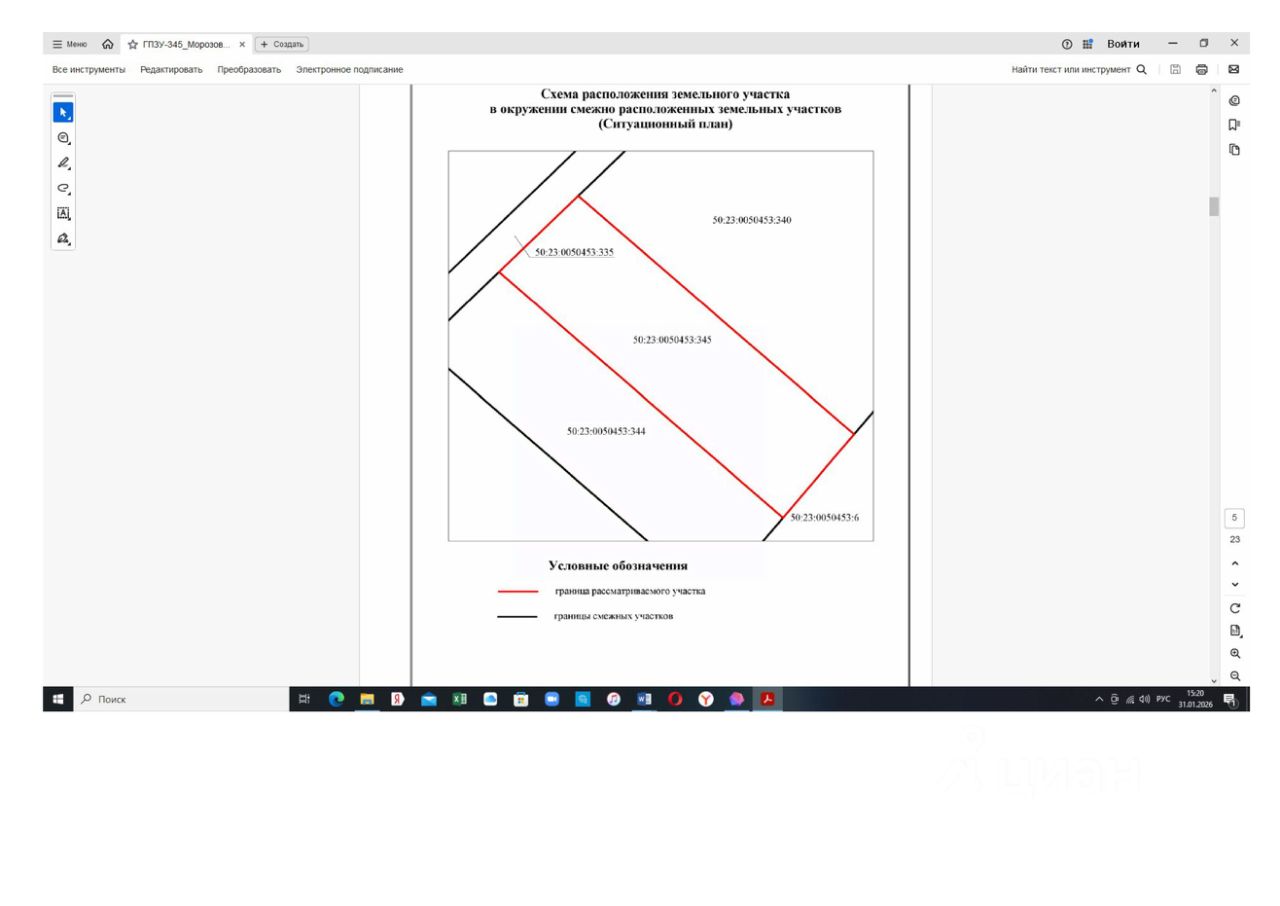
Task: Open the comments panel in right sidebar
Action: tap(1235, 100)
